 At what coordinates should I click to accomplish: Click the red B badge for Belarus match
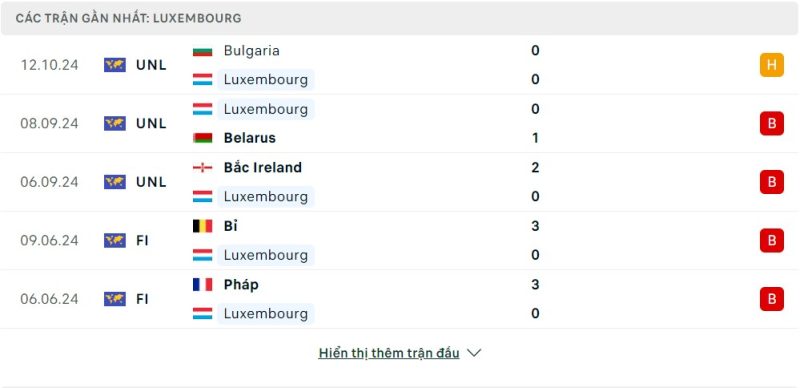[x=771, y=124]
